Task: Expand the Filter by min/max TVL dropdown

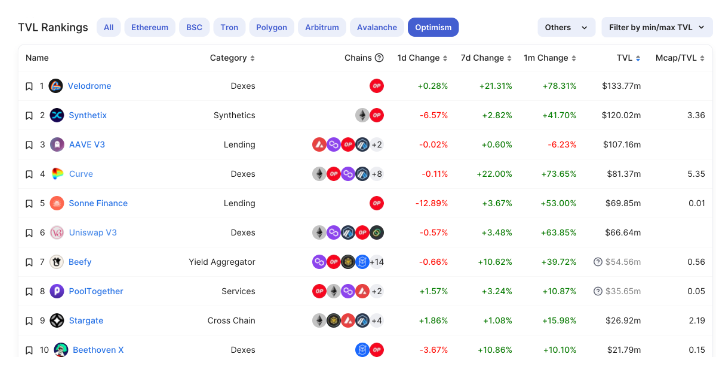Action: (x=657, y=27)
